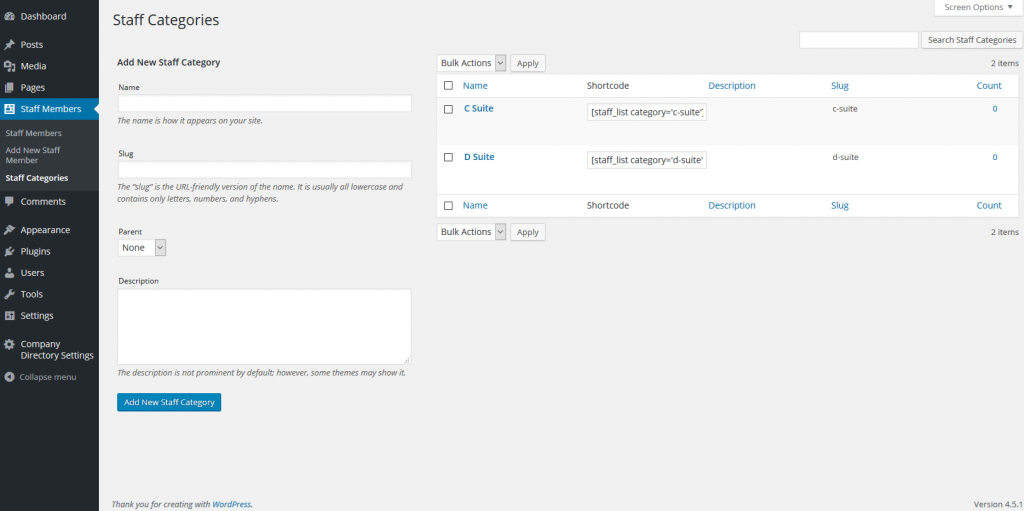The height and width of the screenshot is (511, 1024).
Task: Click the Tools wrench icon
Action: [x=9, y=295]
